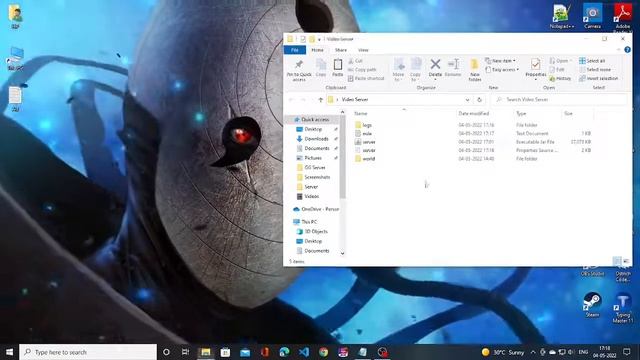
Task: Click the Search Video Server field
Action: (x=559, y=100)
